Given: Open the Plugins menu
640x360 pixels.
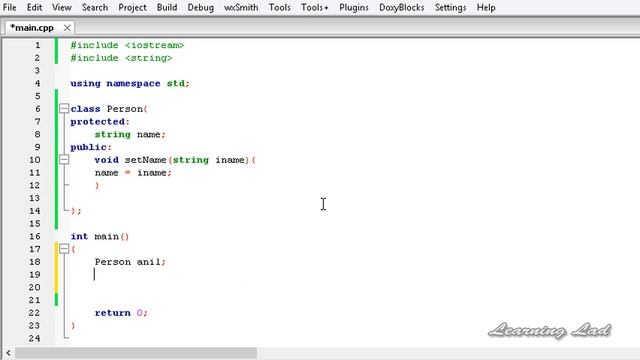Looking at the screenshot, I should pos(353,8).
